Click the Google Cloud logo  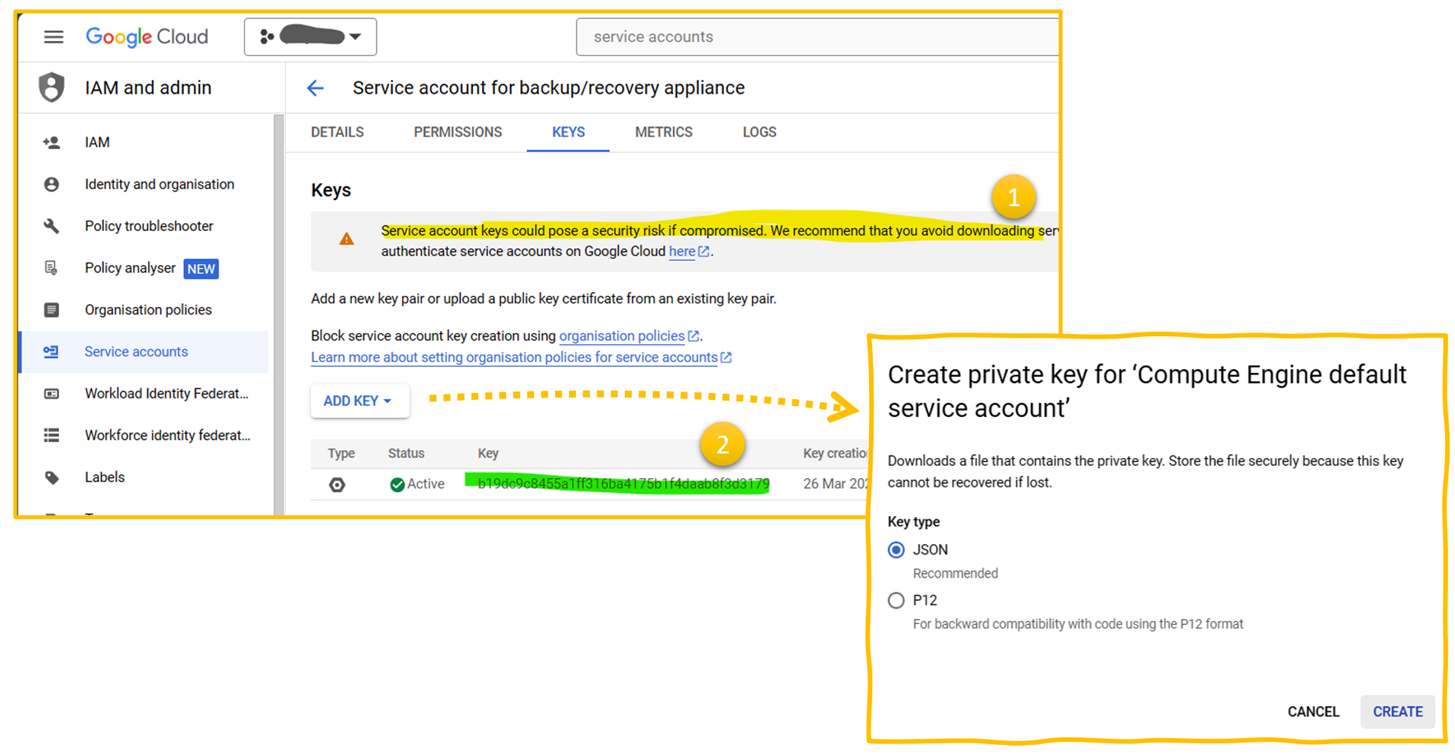click(x=146, y=36)
